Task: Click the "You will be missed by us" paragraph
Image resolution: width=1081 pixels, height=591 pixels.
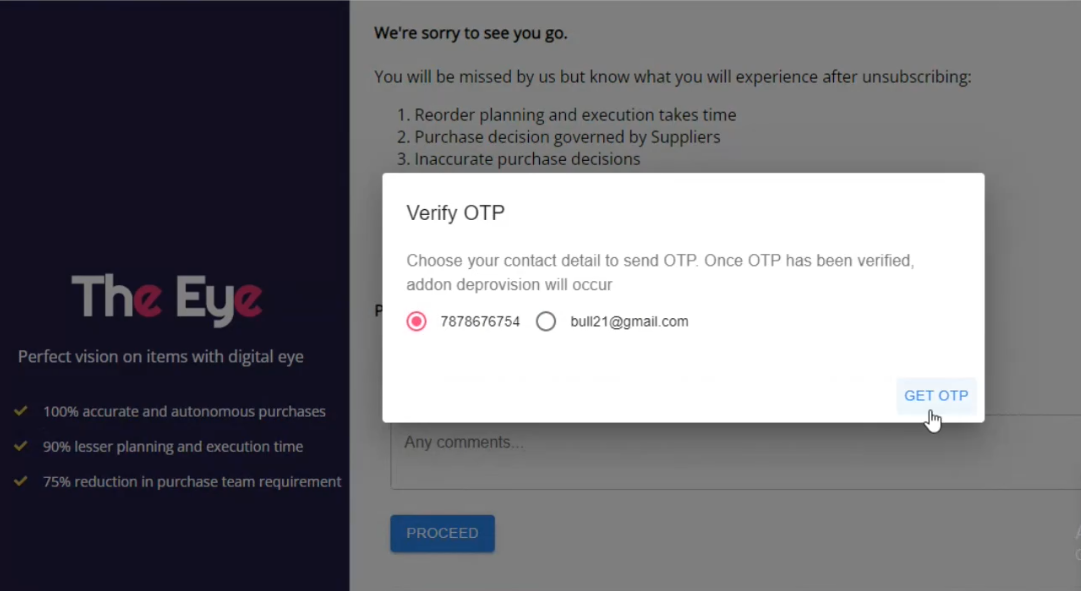Action: click(x=672, y=77)
